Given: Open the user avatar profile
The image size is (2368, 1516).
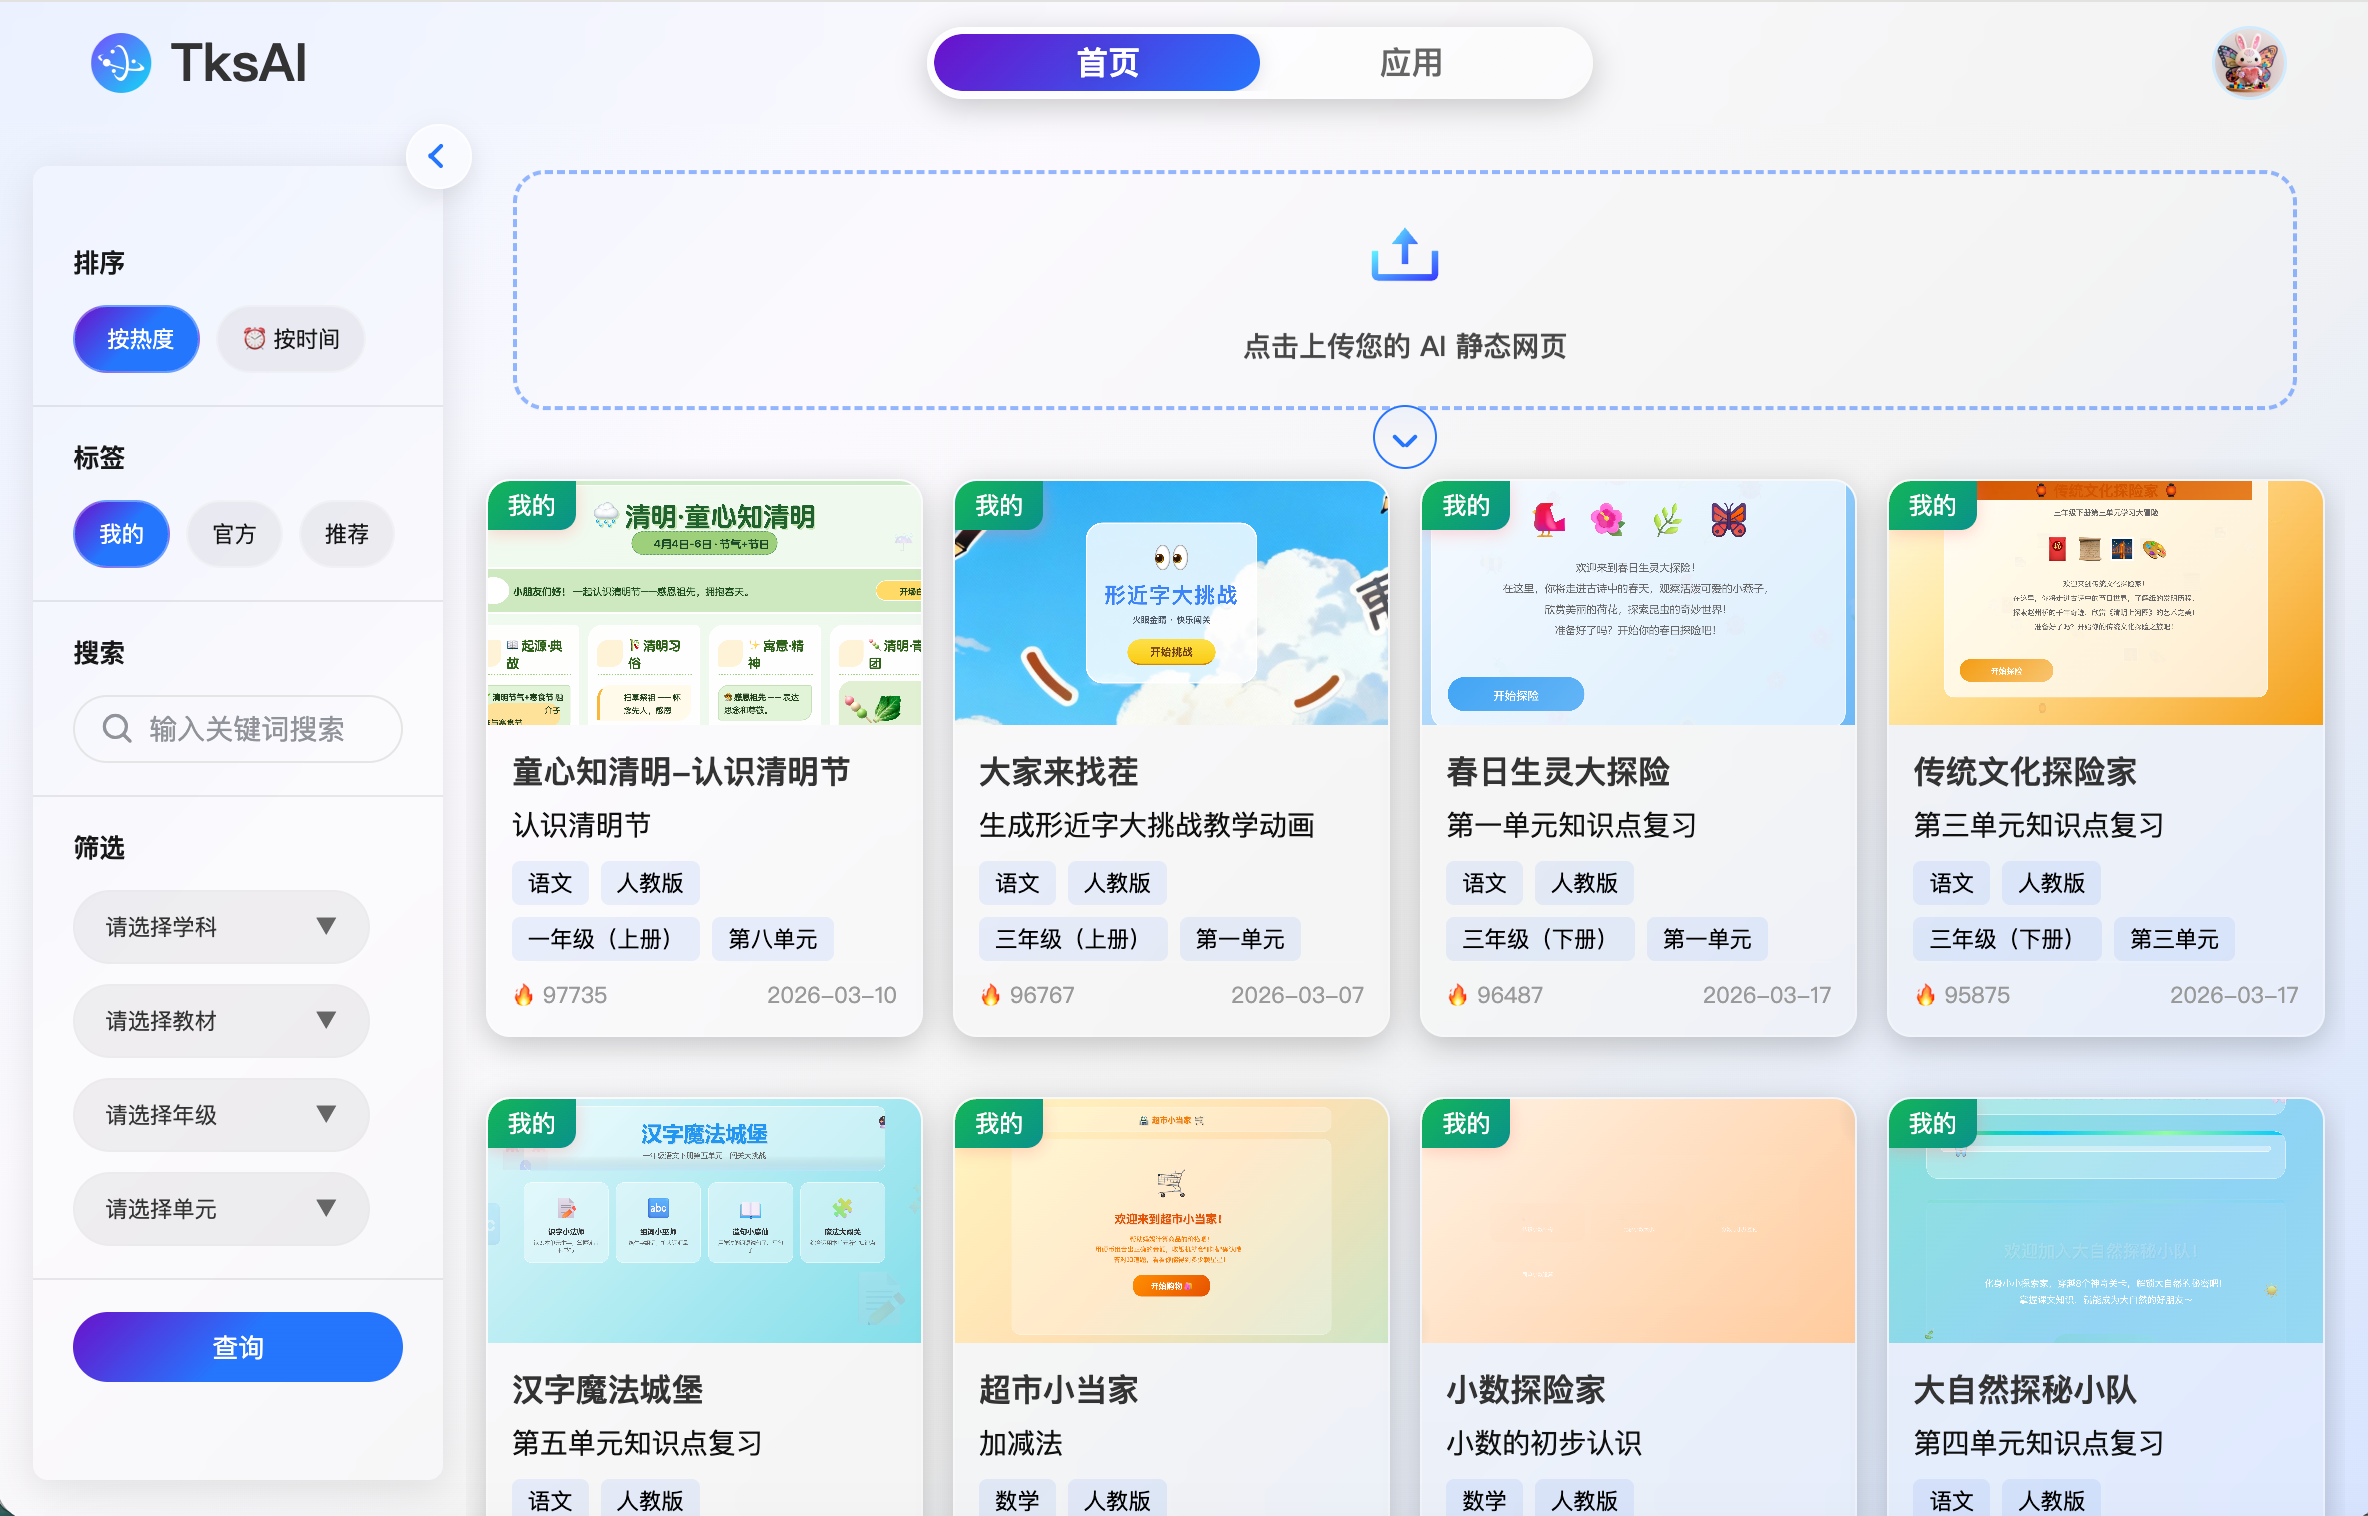Looking at the screenshot, I should (x=2249, y=63).
